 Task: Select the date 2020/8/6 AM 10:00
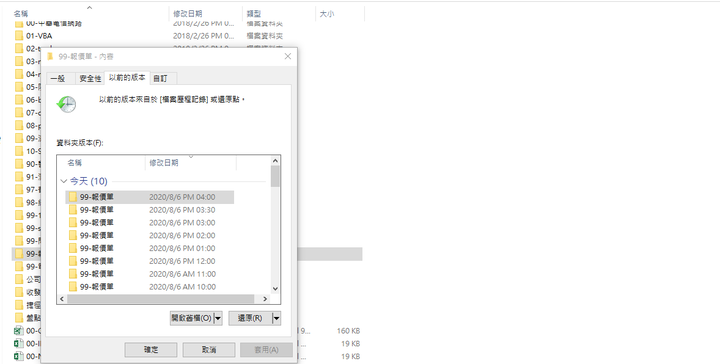pyautogui.click(x=182, y=287)
